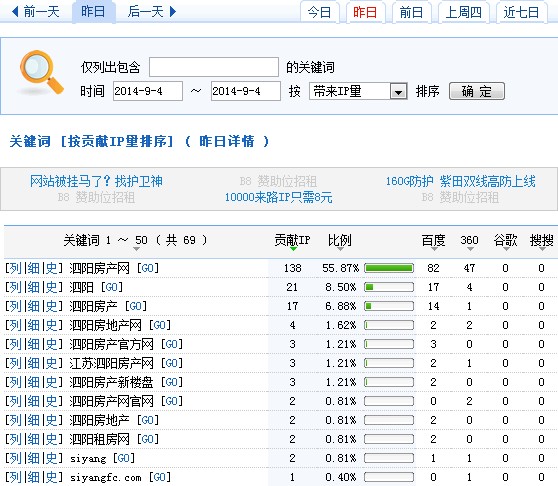Click 史 link for 泗阳房产网 row

(x=51, y=268)
